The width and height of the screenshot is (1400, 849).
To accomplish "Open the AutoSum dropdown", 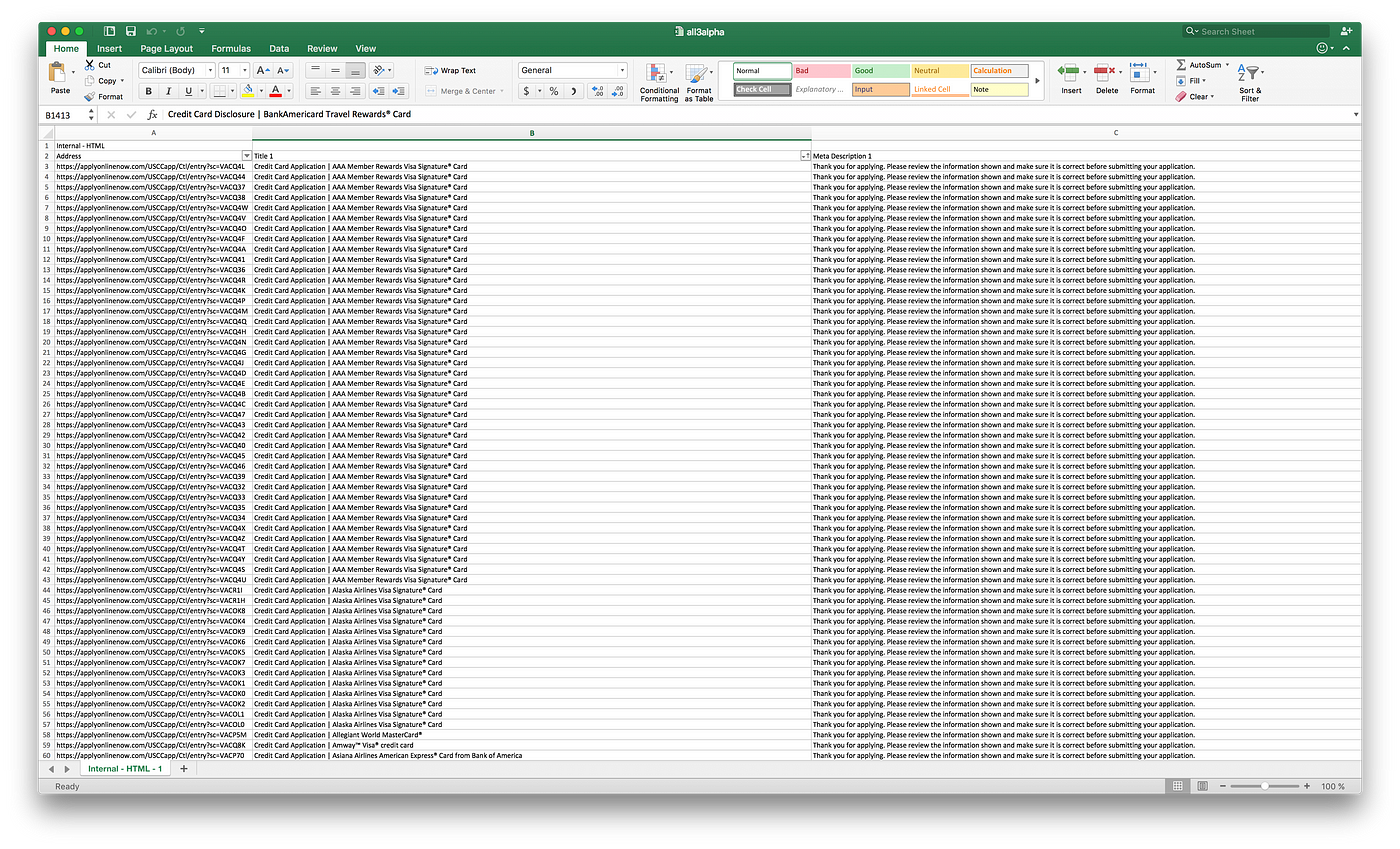I will coord(1229,65).
